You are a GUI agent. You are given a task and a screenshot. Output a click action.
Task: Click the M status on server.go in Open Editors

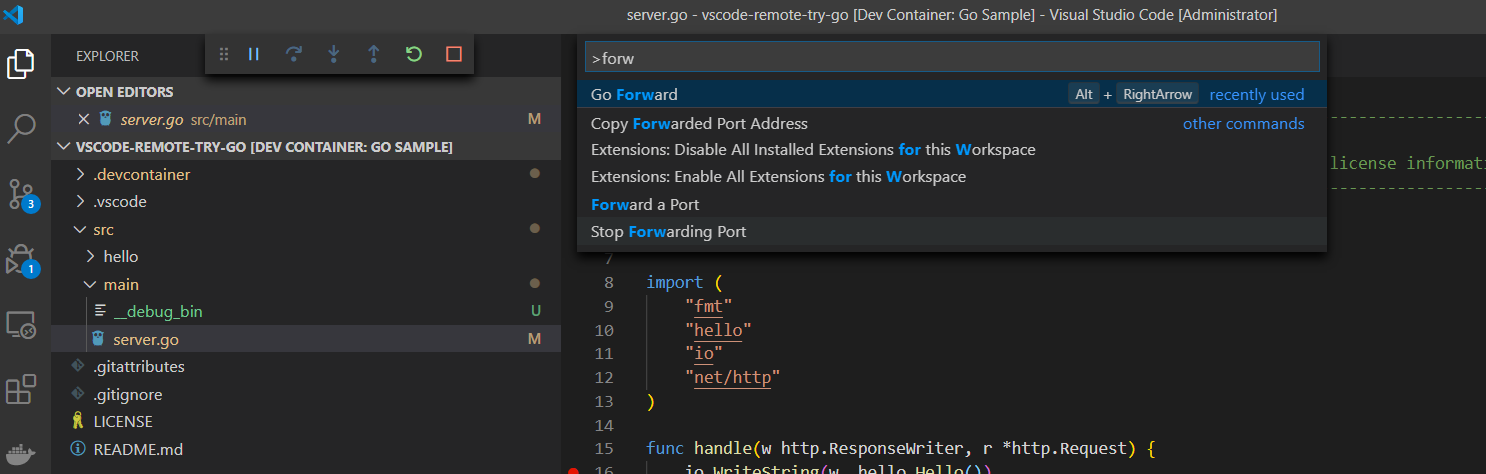(x=534, y=119)
